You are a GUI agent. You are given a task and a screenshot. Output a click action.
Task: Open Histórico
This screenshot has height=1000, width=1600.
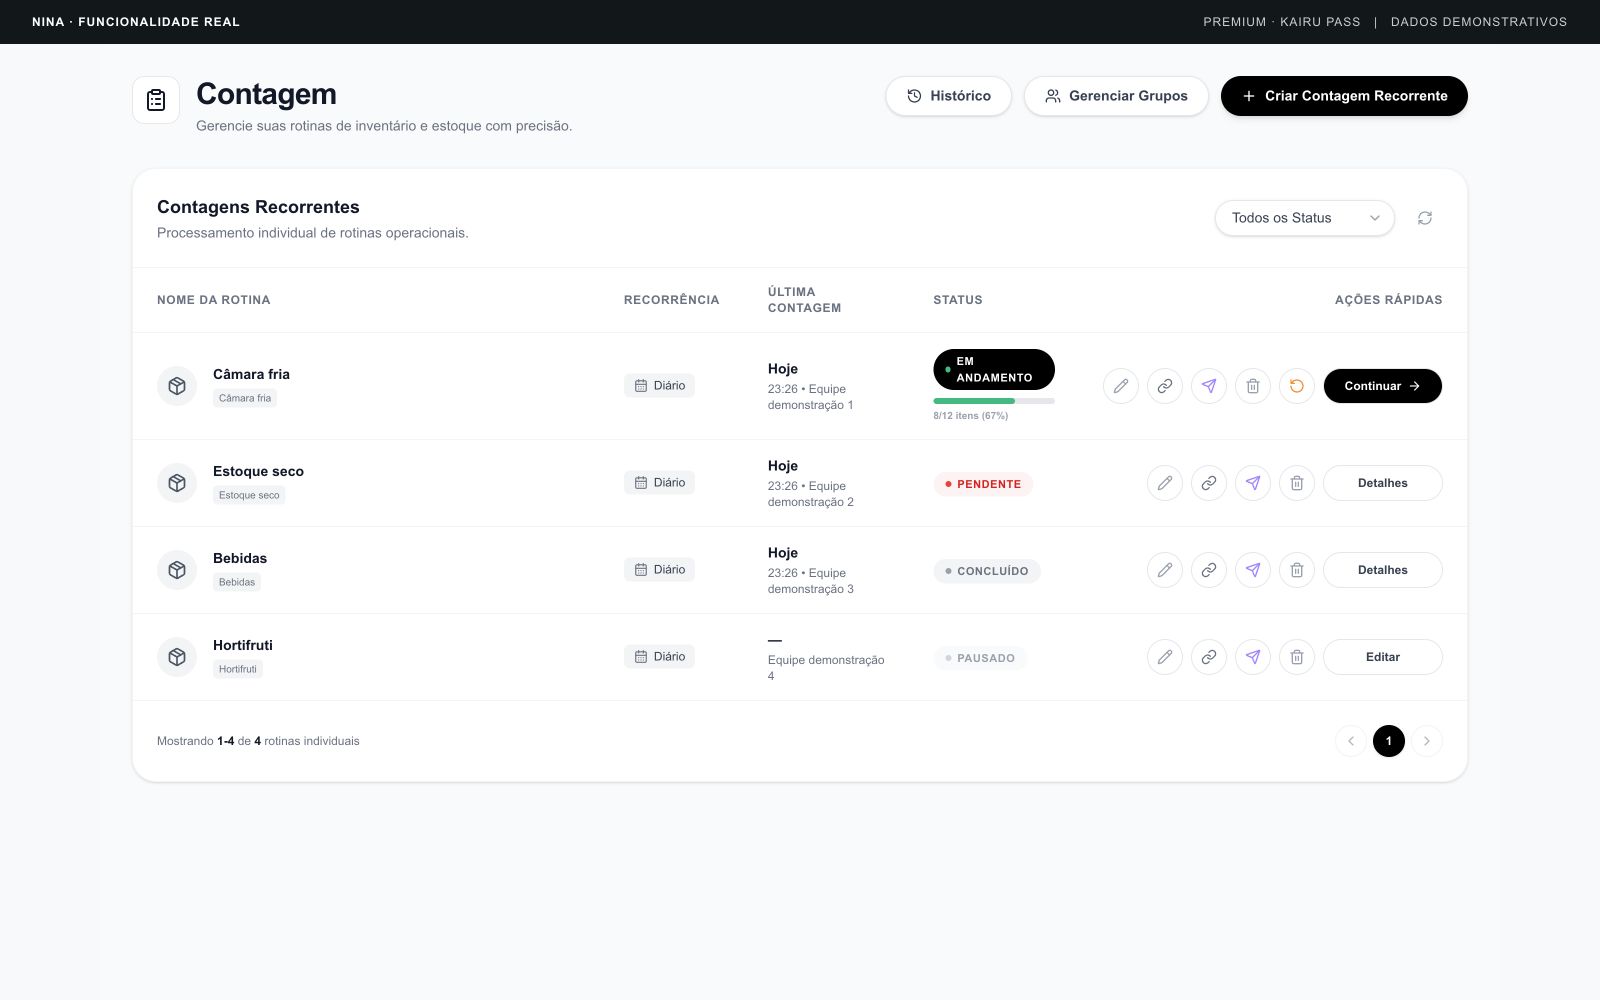coord(948,96)
